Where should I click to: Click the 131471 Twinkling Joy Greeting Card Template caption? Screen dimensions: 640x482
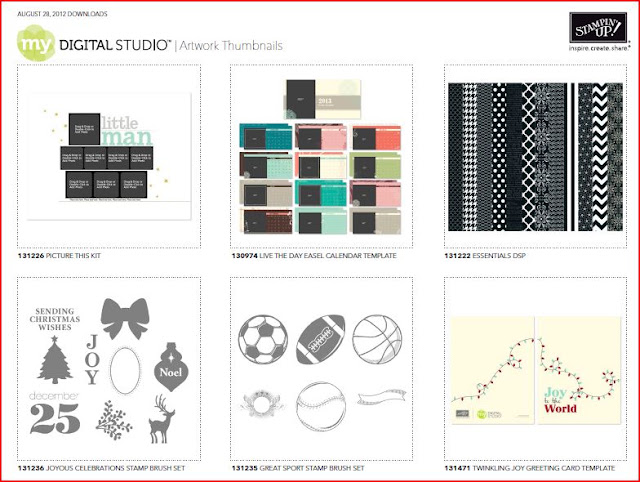[x=530, y=468]
